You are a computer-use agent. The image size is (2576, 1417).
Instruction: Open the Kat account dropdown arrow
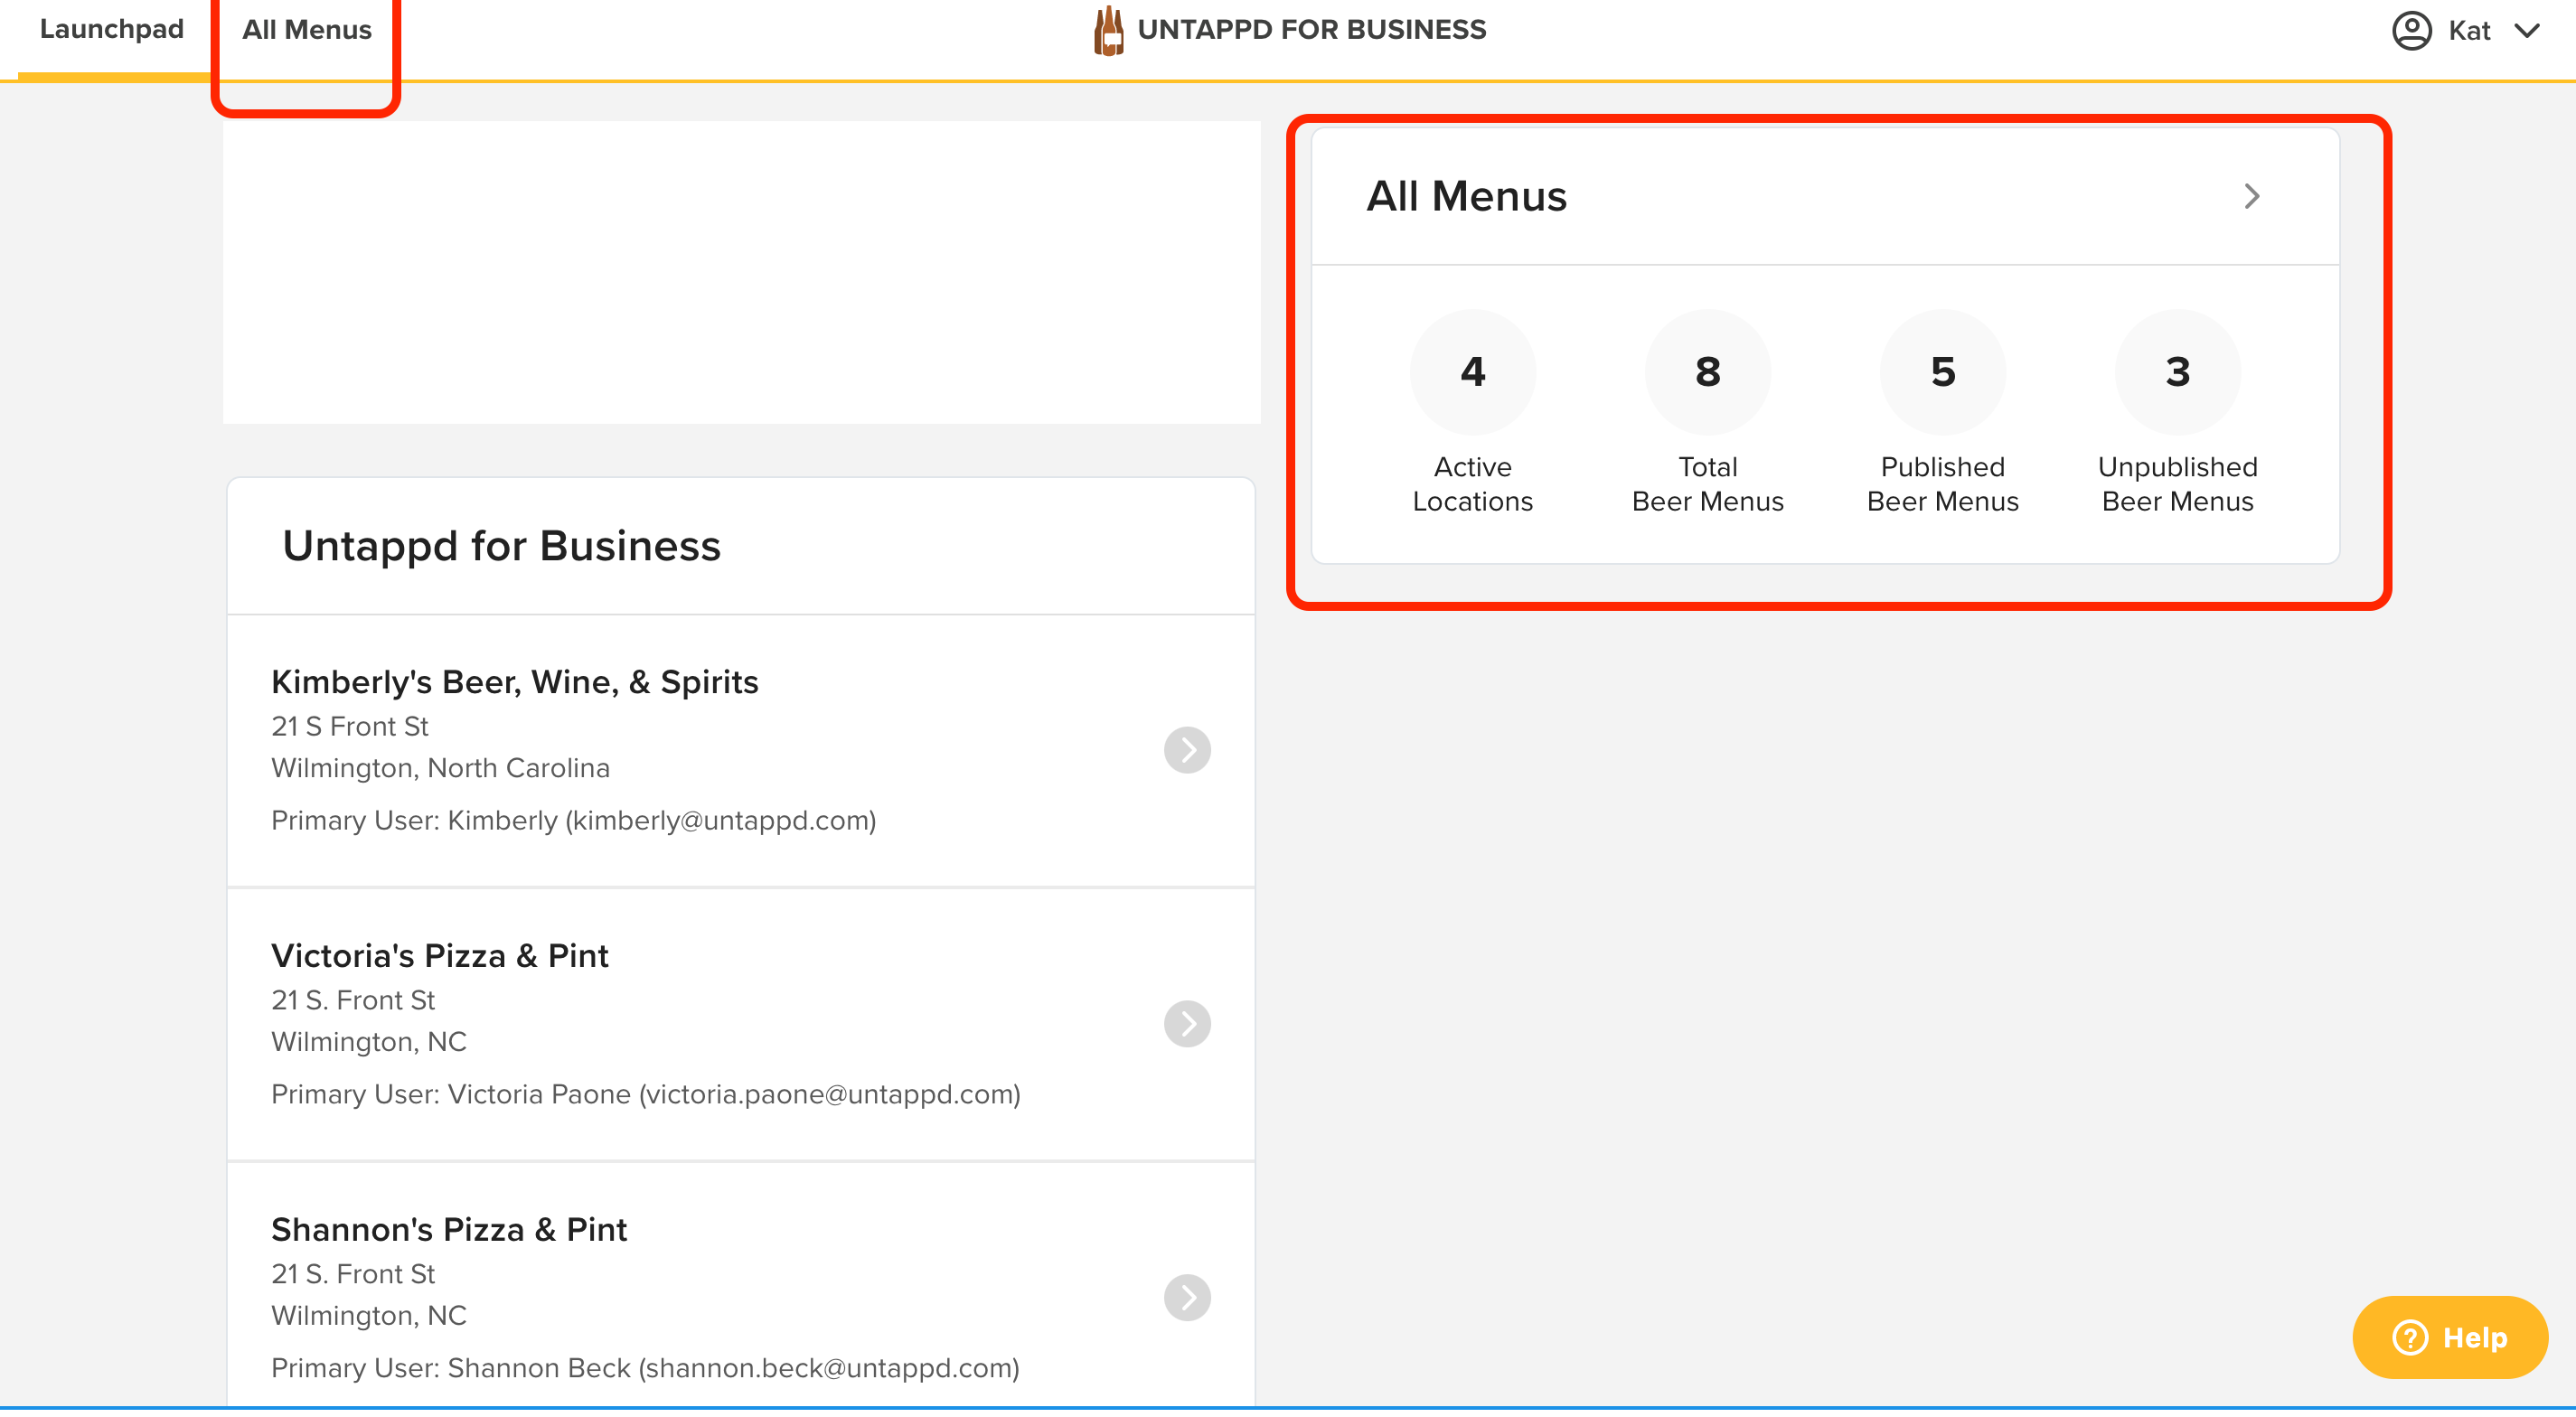click(x=2527, y=31)
